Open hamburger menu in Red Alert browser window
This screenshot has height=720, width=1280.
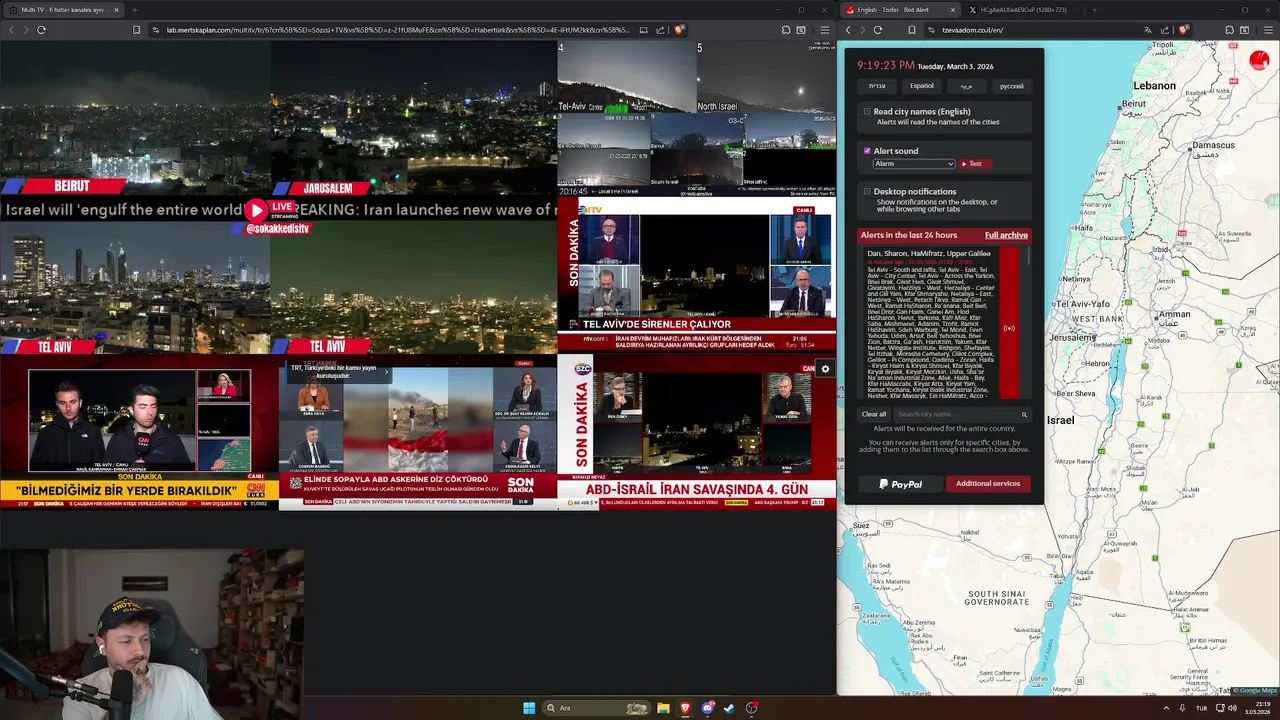(1267, 30)
